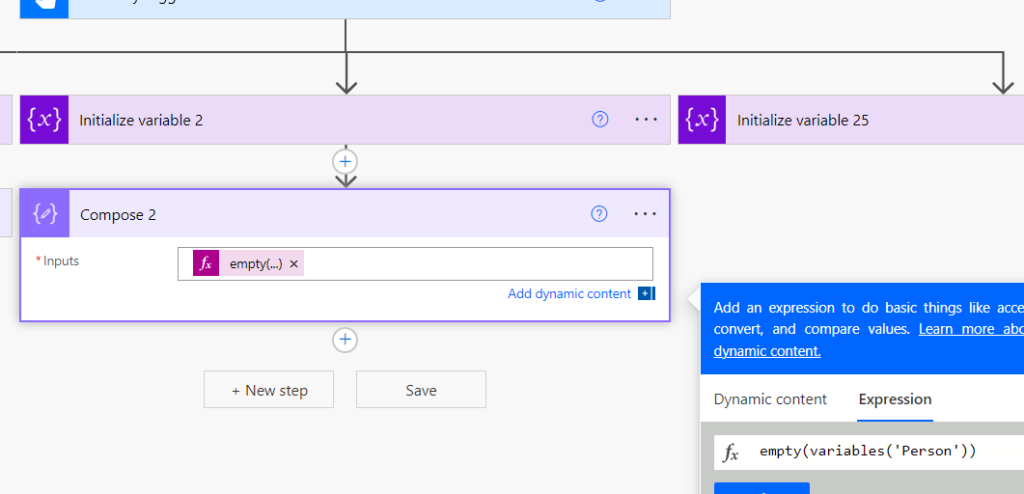The width and height of the screenshot is (1024, 494).
Task: Switch to the Dynamic content tab
Action: tap(770, 399)
